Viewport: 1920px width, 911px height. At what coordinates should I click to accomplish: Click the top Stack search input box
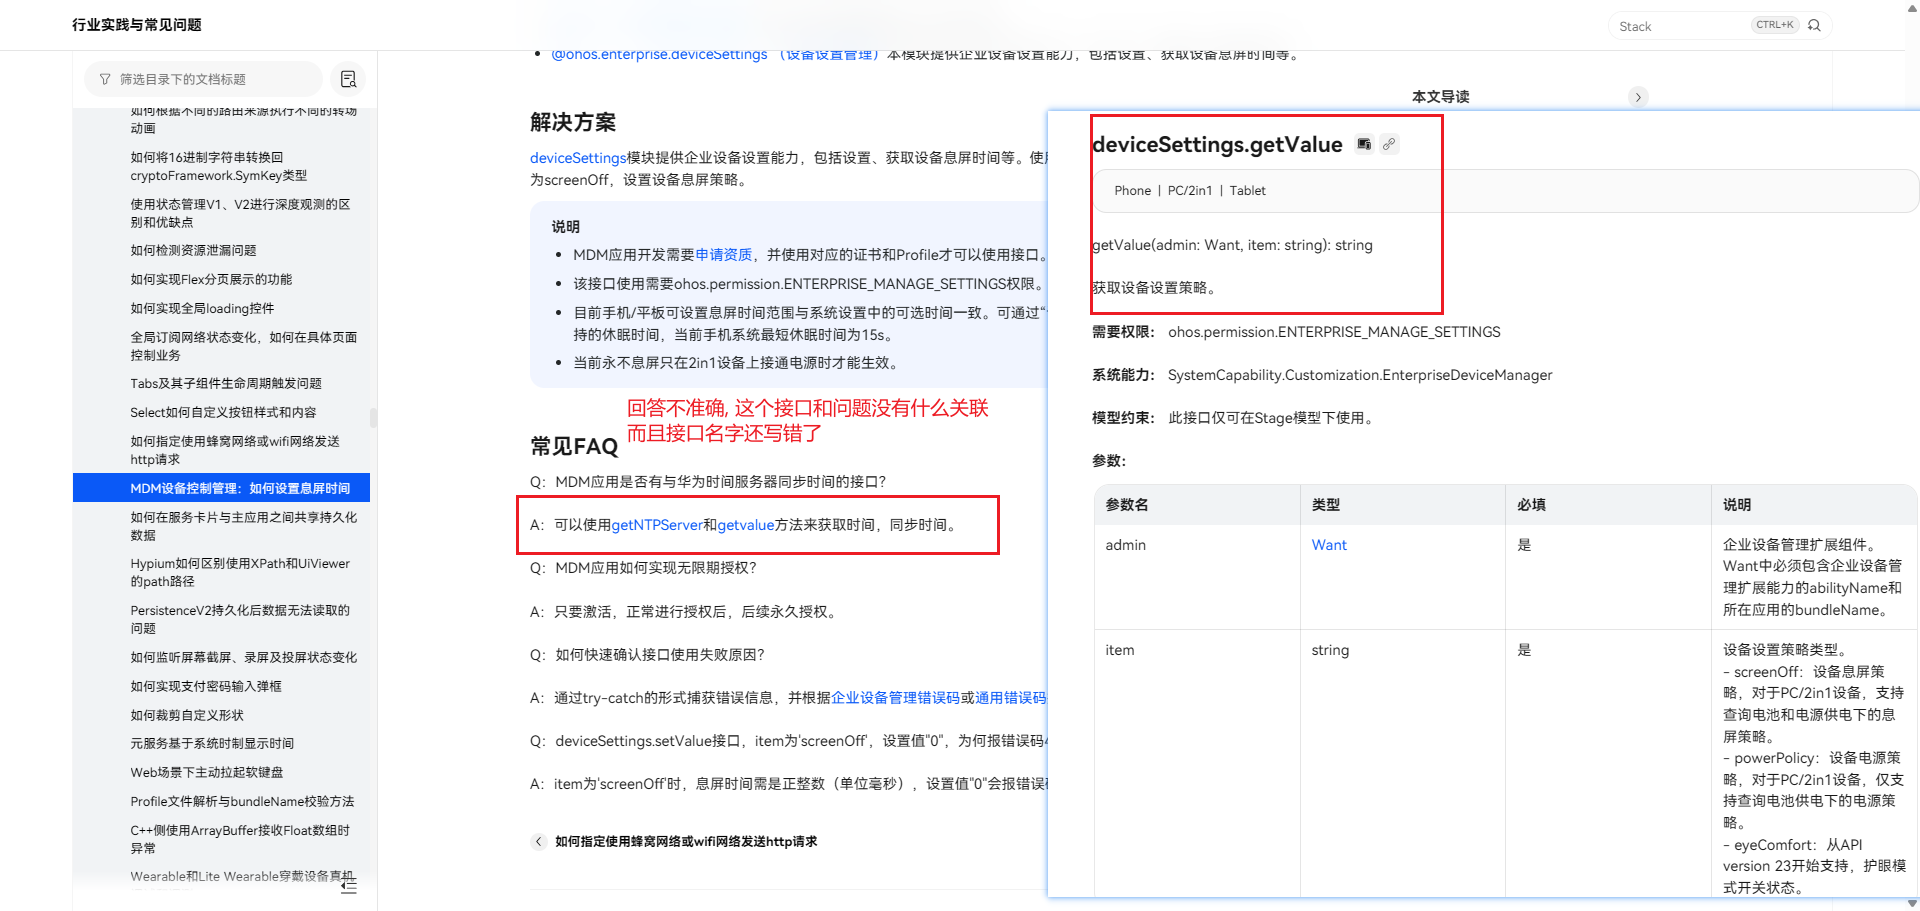tap(1720, 26)
